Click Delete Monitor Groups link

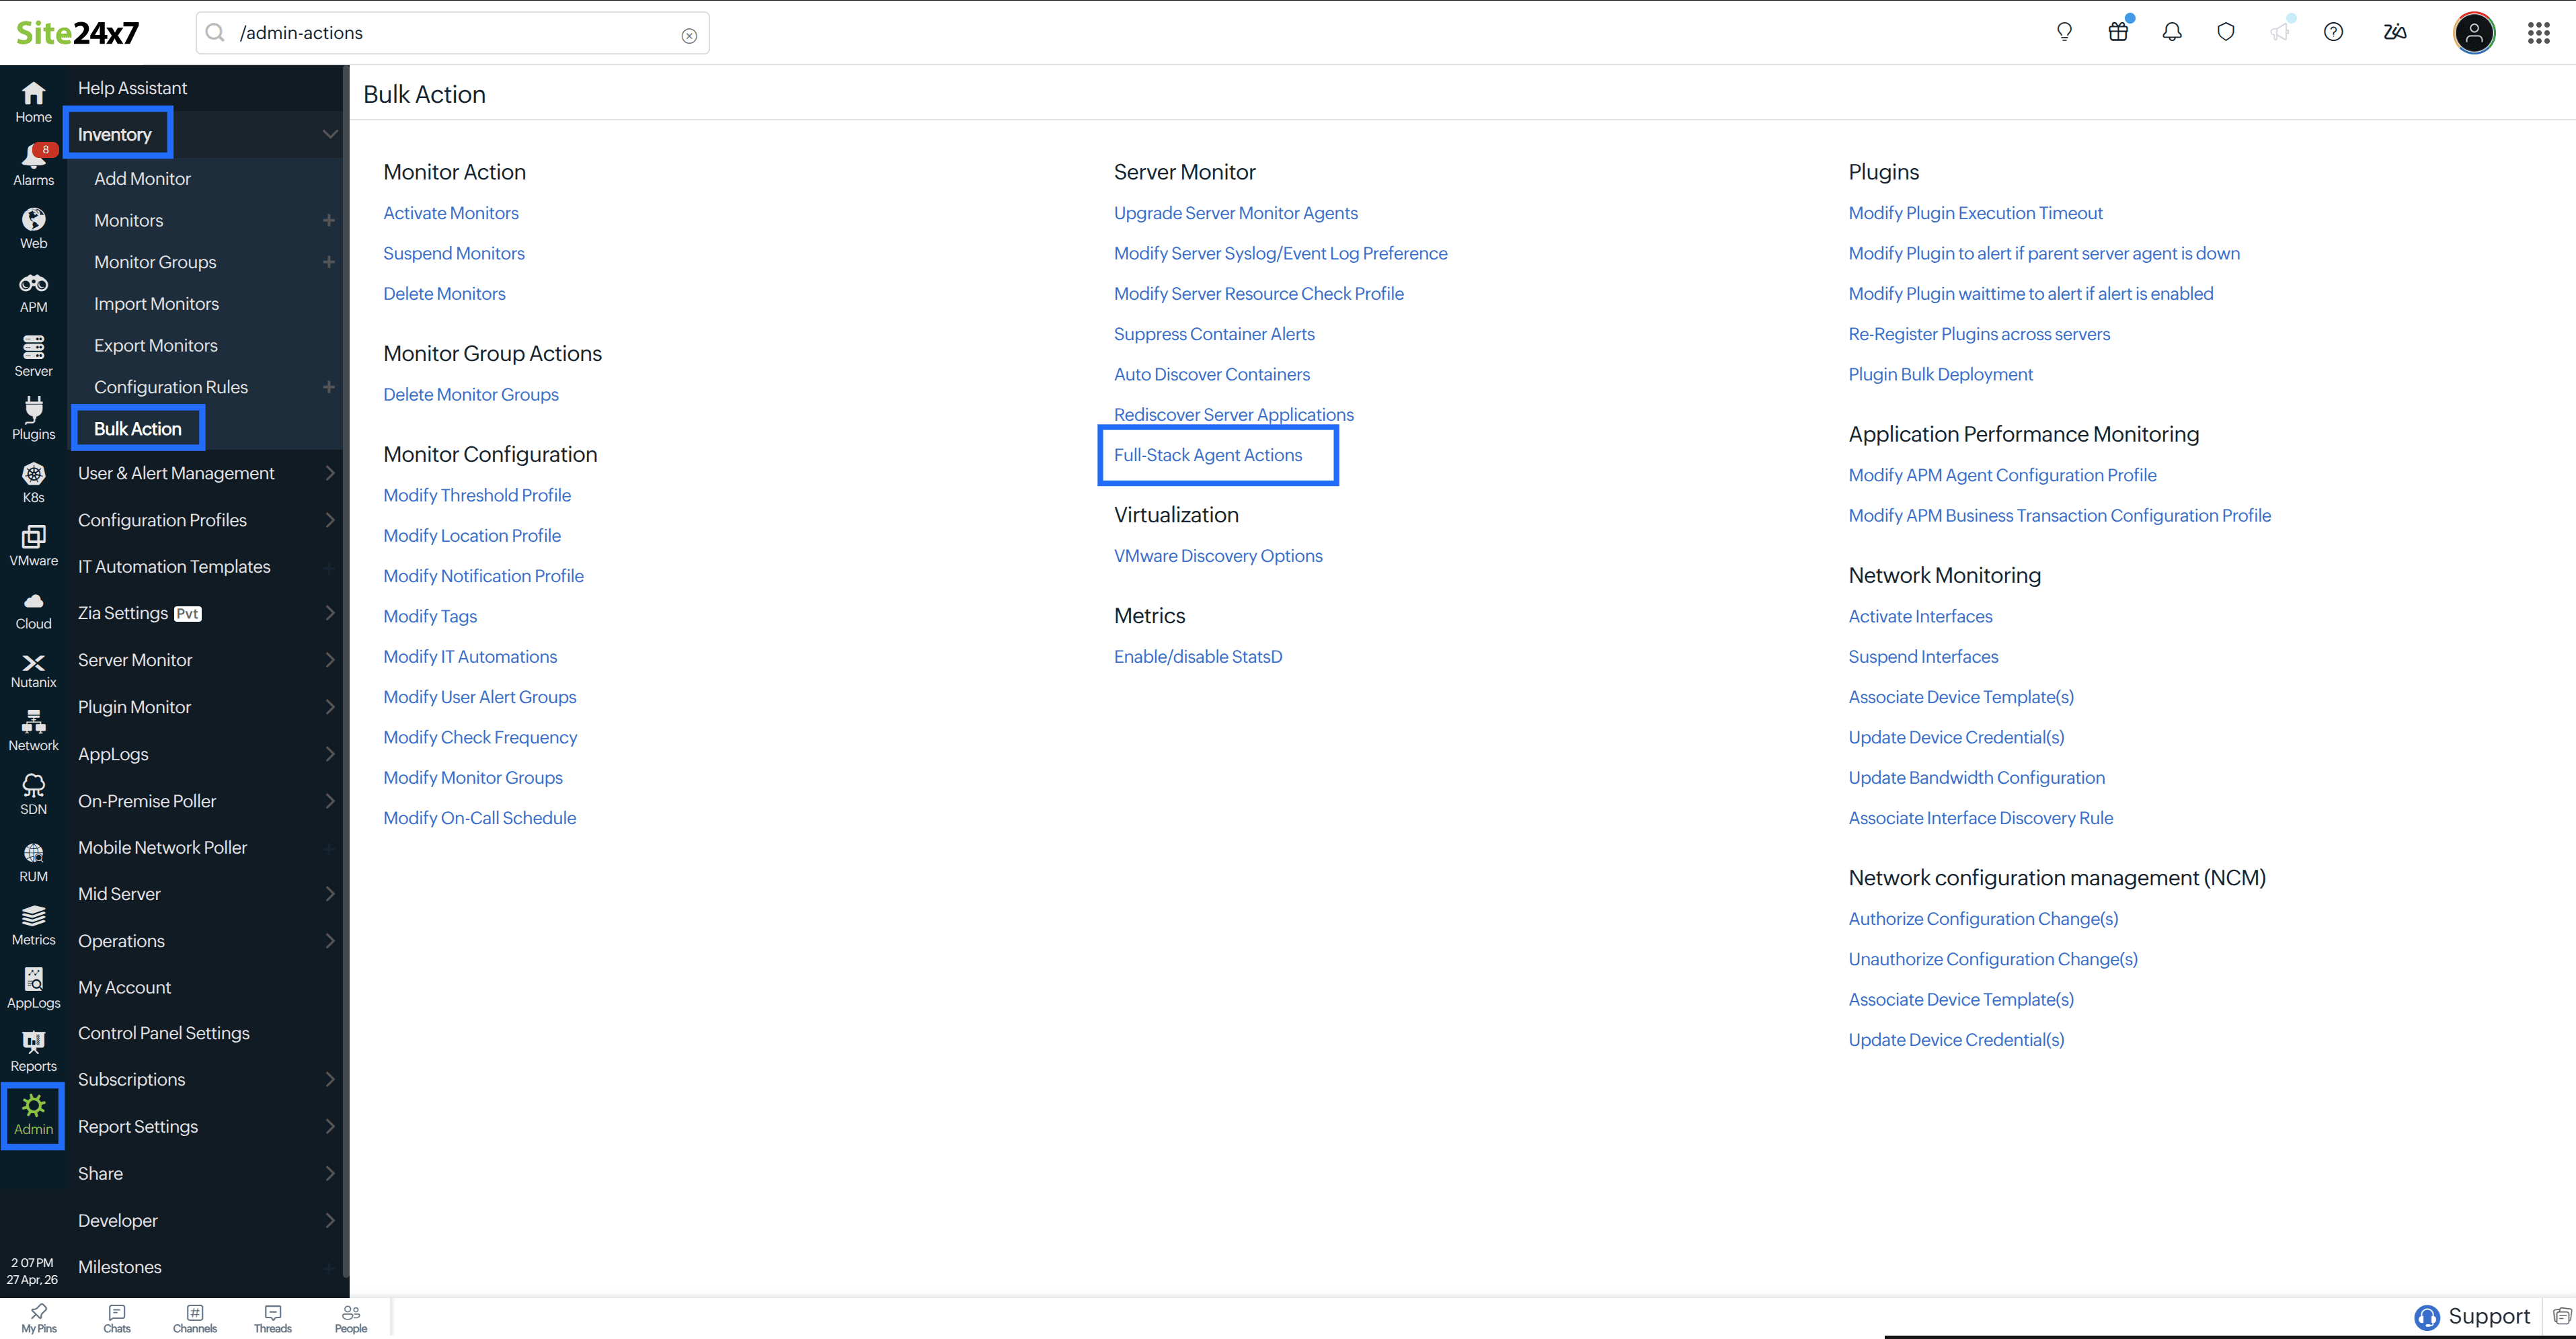pyautogui.click(x=470, y=394)
